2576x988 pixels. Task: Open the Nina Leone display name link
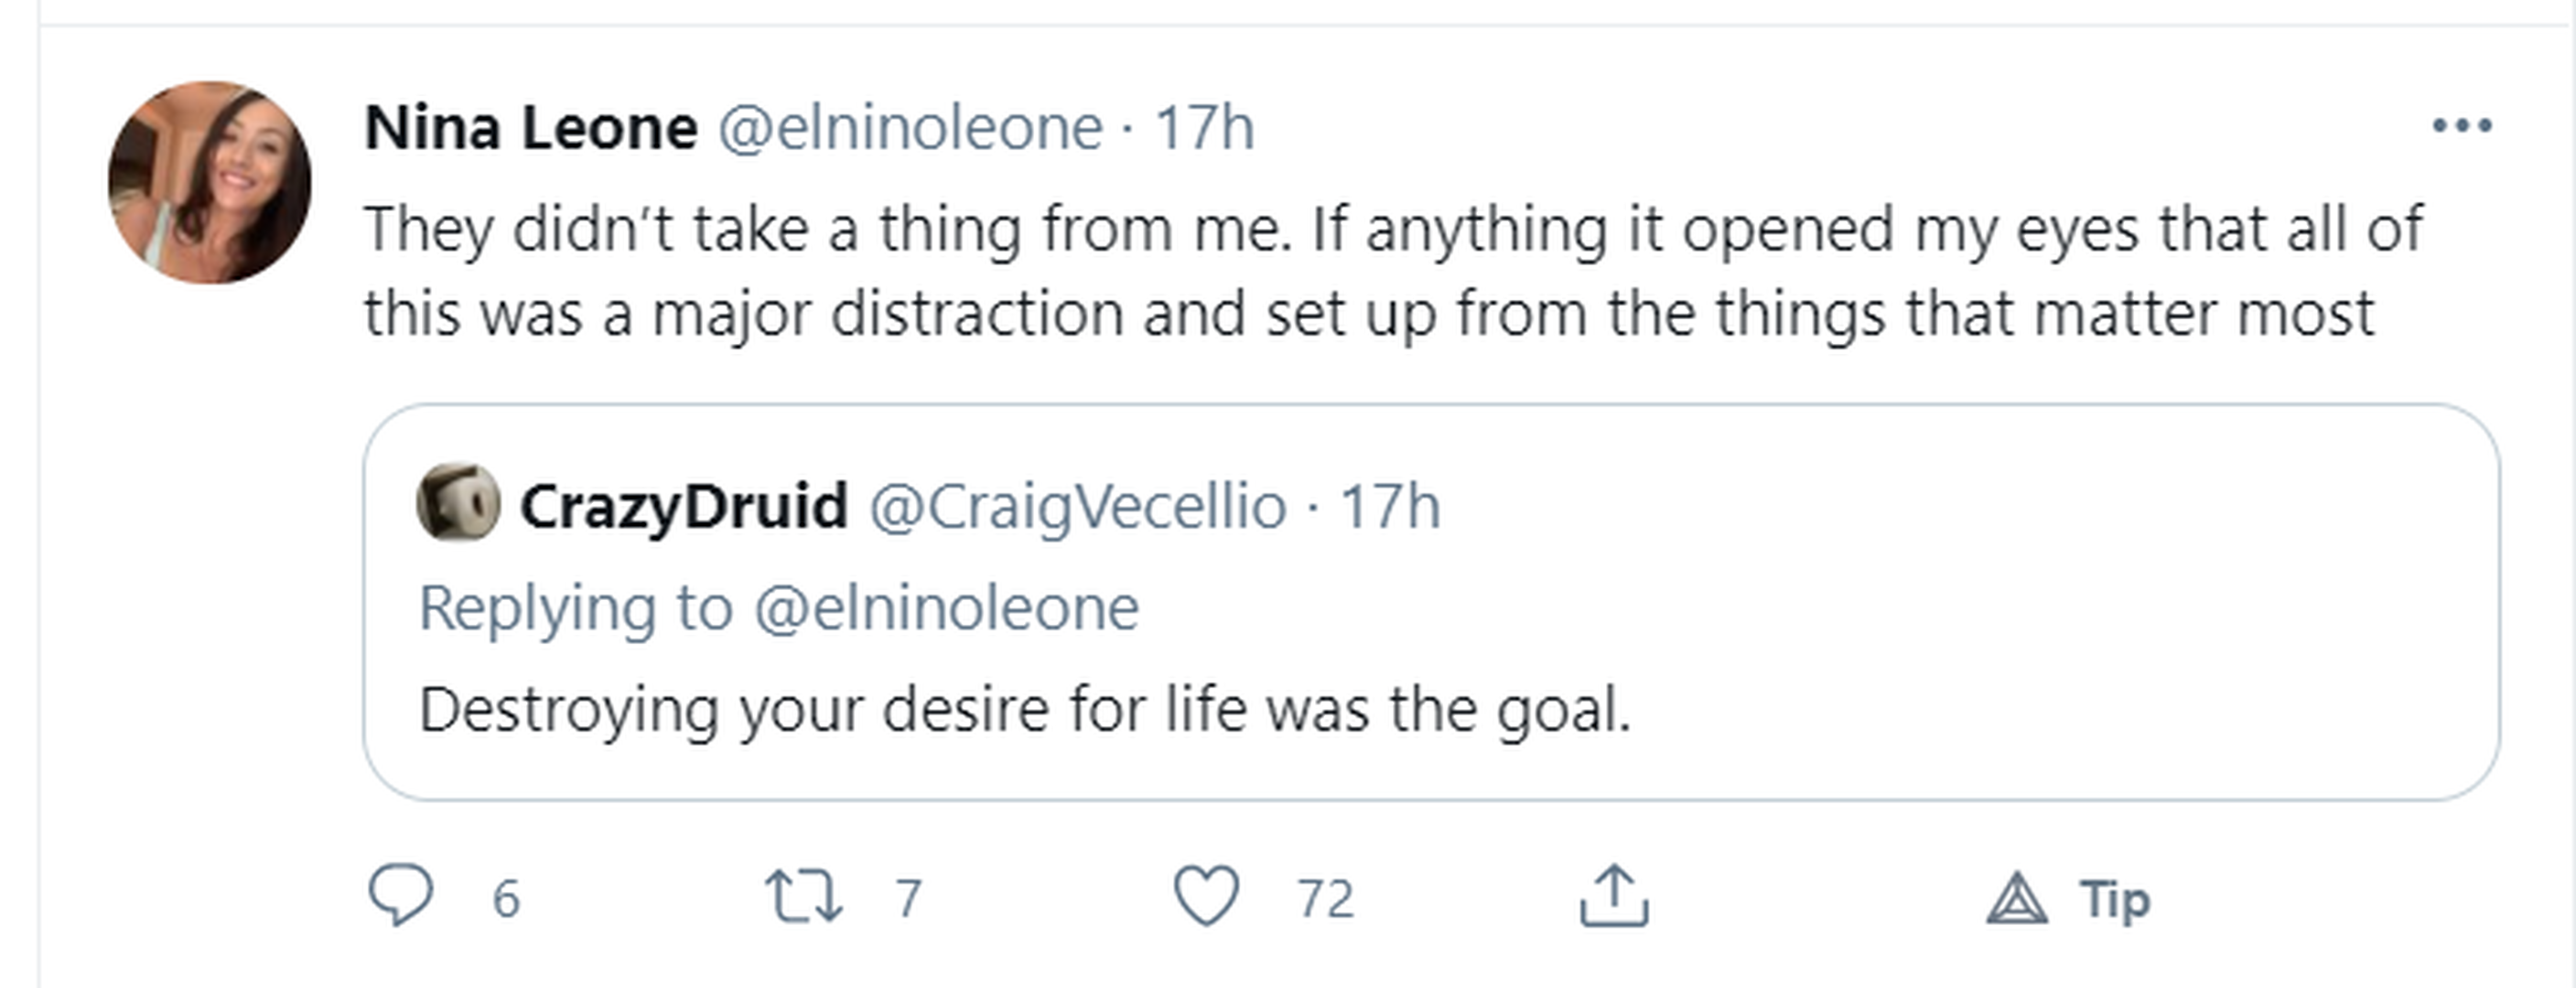[x=531, y=128]
